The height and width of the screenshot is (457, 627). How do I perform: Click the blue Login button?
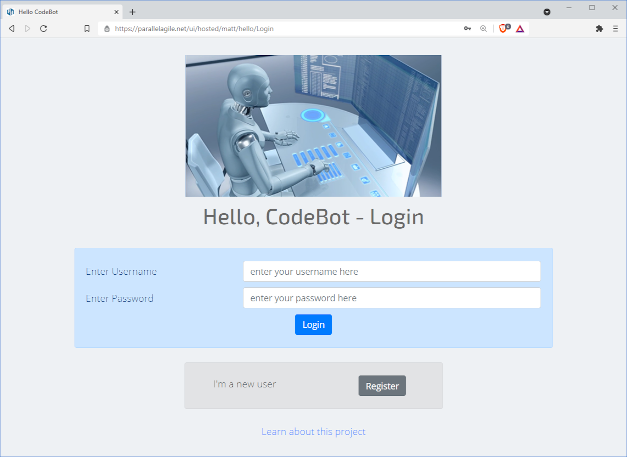click(x=313, y=325)
